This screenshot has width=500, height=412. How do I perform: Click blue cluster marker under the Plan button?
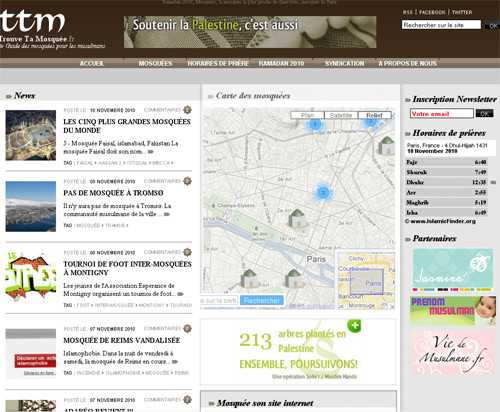point(314,125)
